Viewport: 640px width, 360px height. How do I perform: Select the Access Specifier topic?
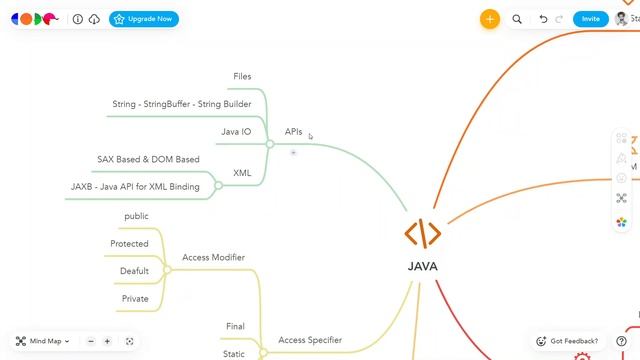coord(310,340)
